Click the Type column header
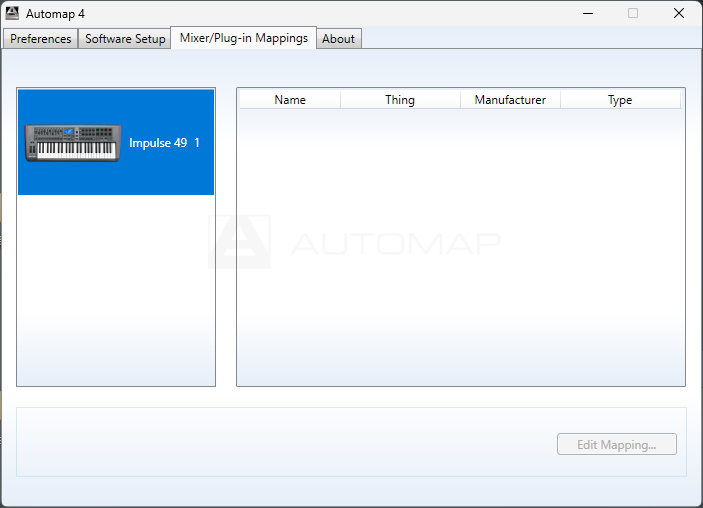Screen dimensions: 703x508 620,100
